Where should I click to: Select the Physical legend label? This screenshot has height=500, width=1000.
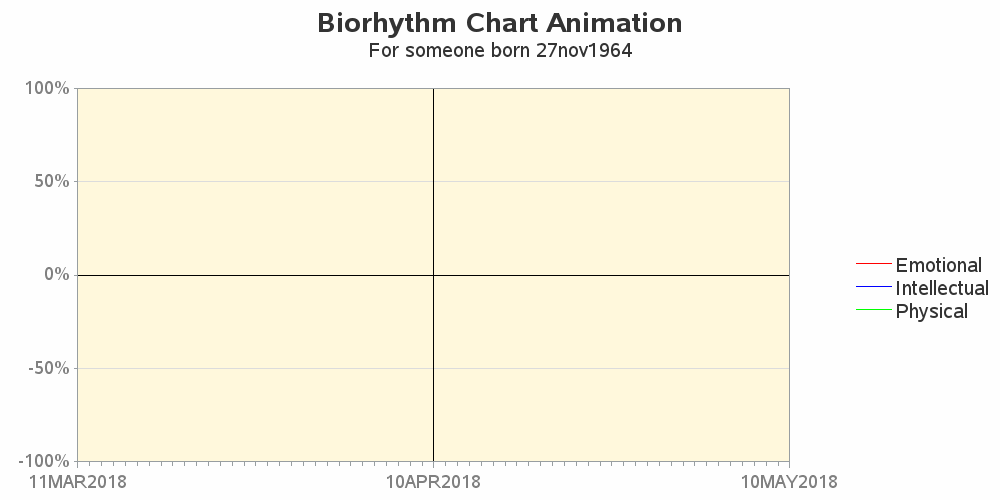(932, 311)
